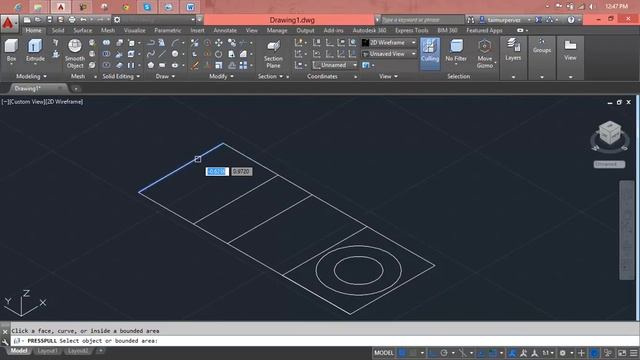Screen dimensions: 640x360
Task: Open the Home ribbon tab
Action: coord(33,30)
